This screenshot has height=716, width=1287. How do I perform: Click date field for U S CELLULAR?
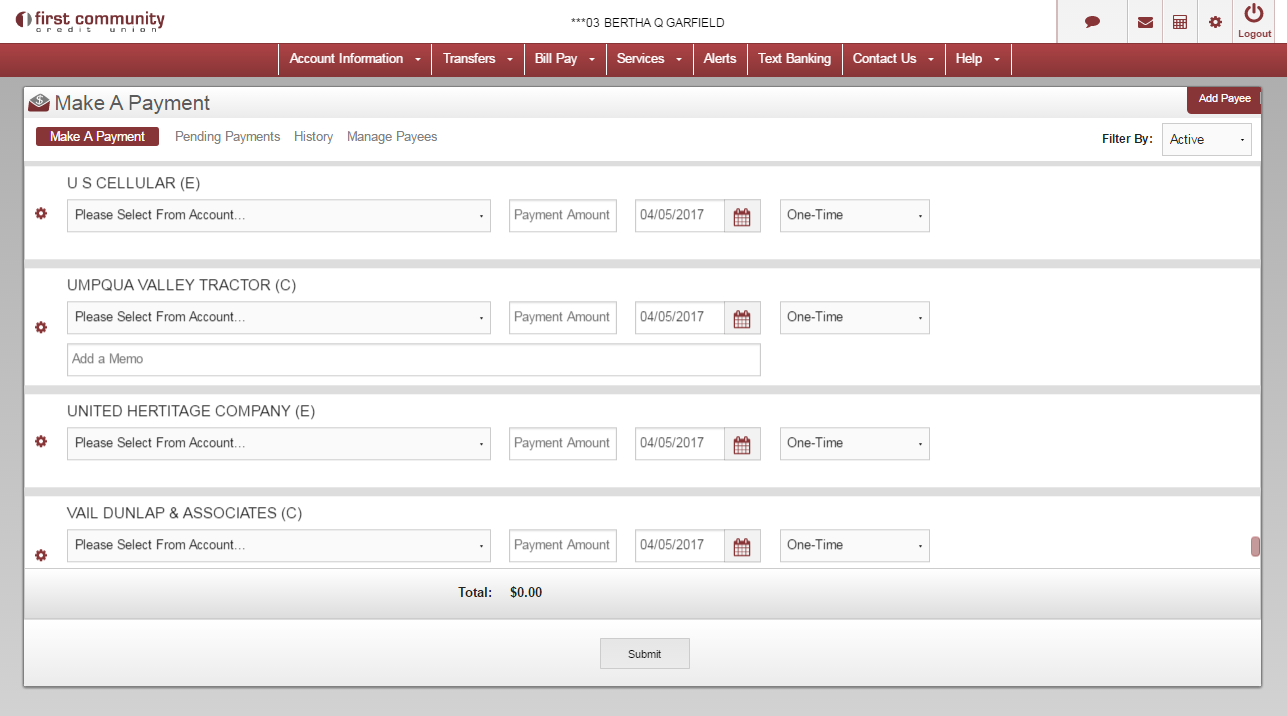point(680,216)
